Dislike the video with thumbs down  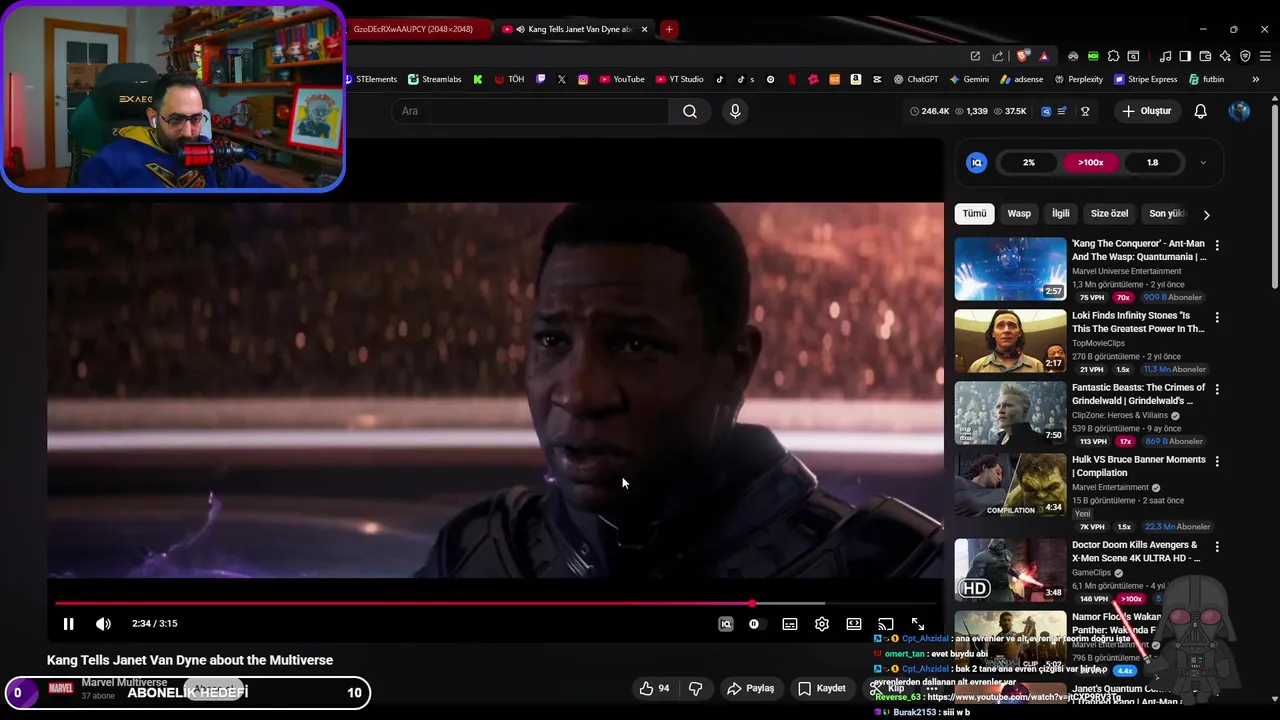(696, 688)
